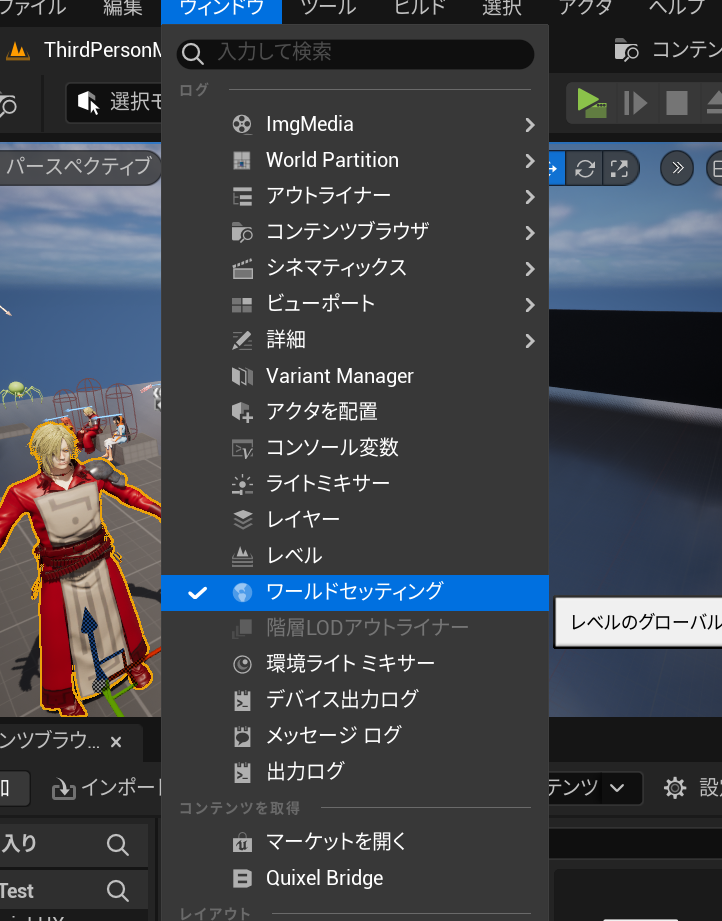Open the ImgMedia submenu entry
722x921 pixels.
click(x=355, y=125)
